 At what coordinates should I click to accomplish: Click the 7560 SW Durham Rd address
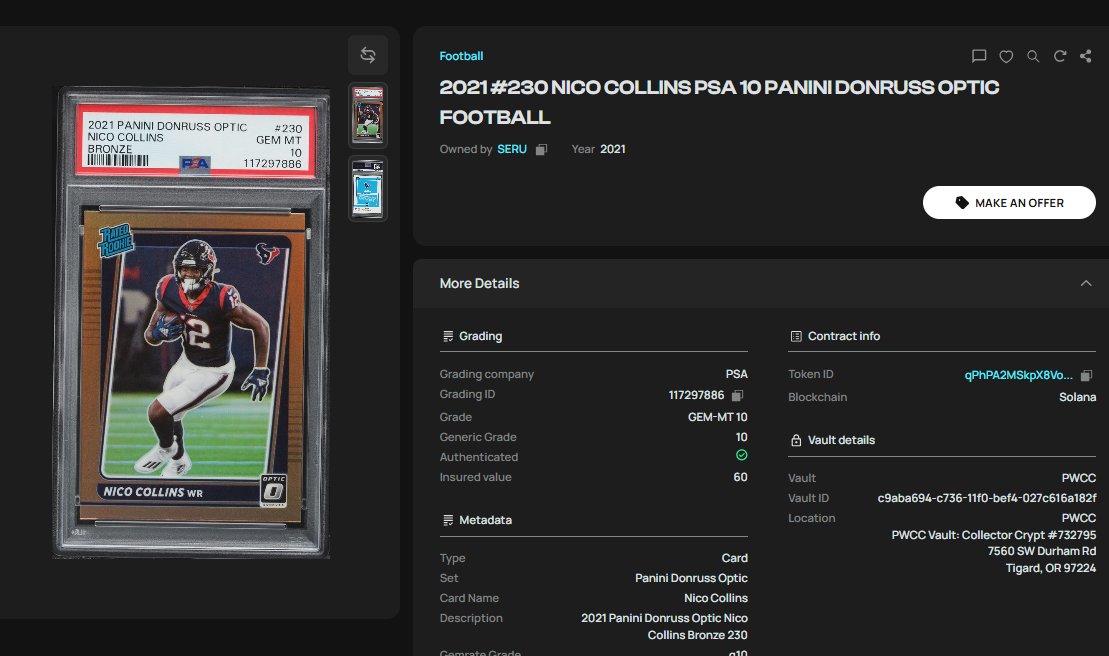tap(1041, 551)
